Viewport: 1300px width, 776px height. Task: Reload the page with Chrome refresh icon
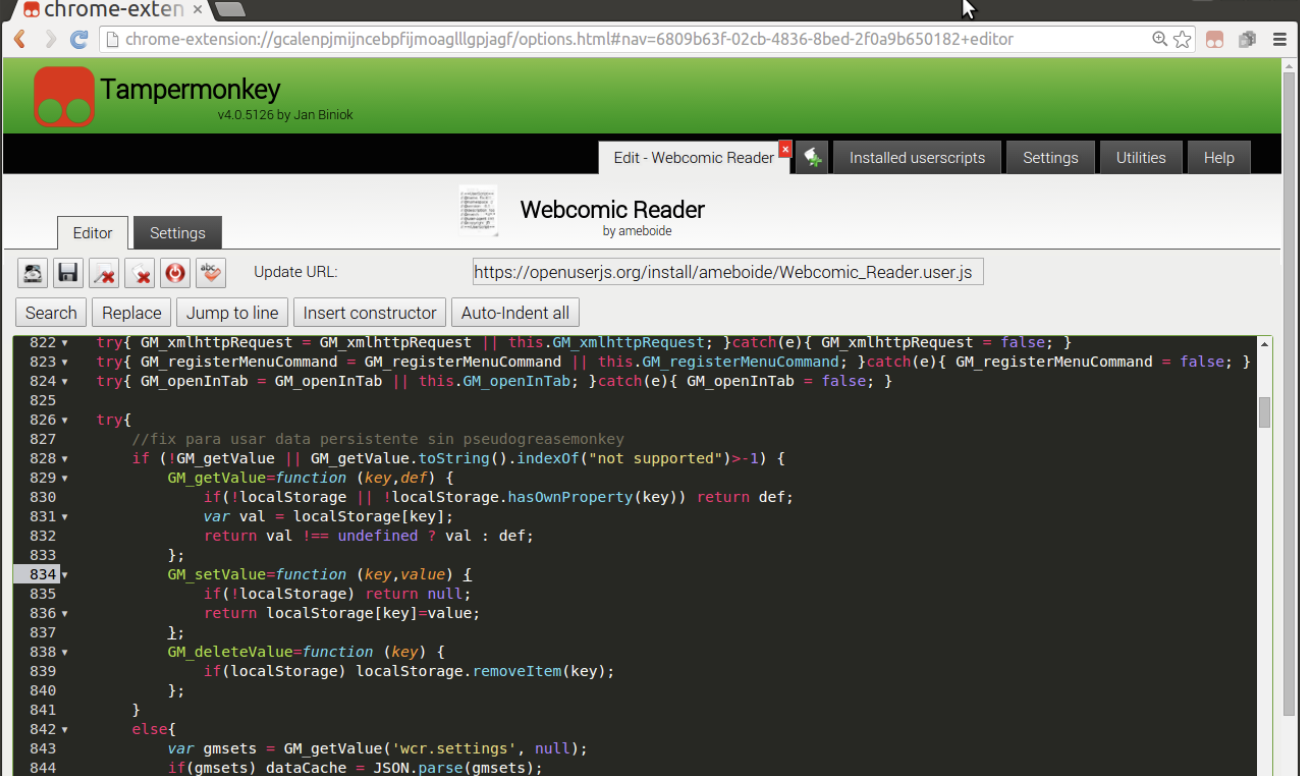[79, 40]
